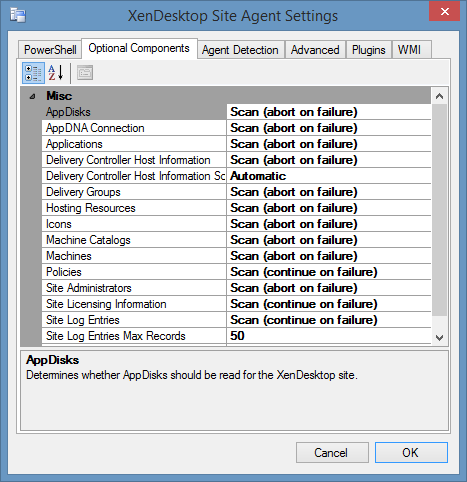
Task: Select the Delivery Controller Host Information Sc property
Action: tap(134, 176)
